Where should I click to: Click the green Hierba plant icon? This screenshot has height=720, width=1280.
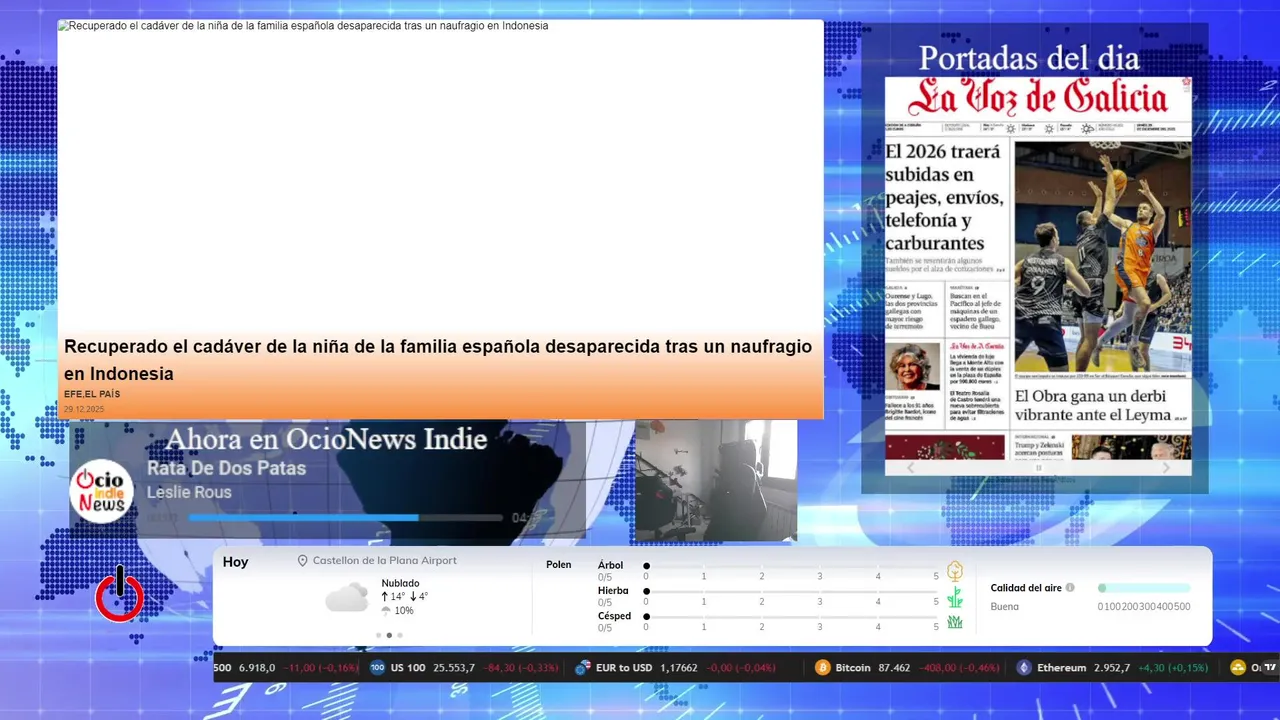(x=955, y=597)
